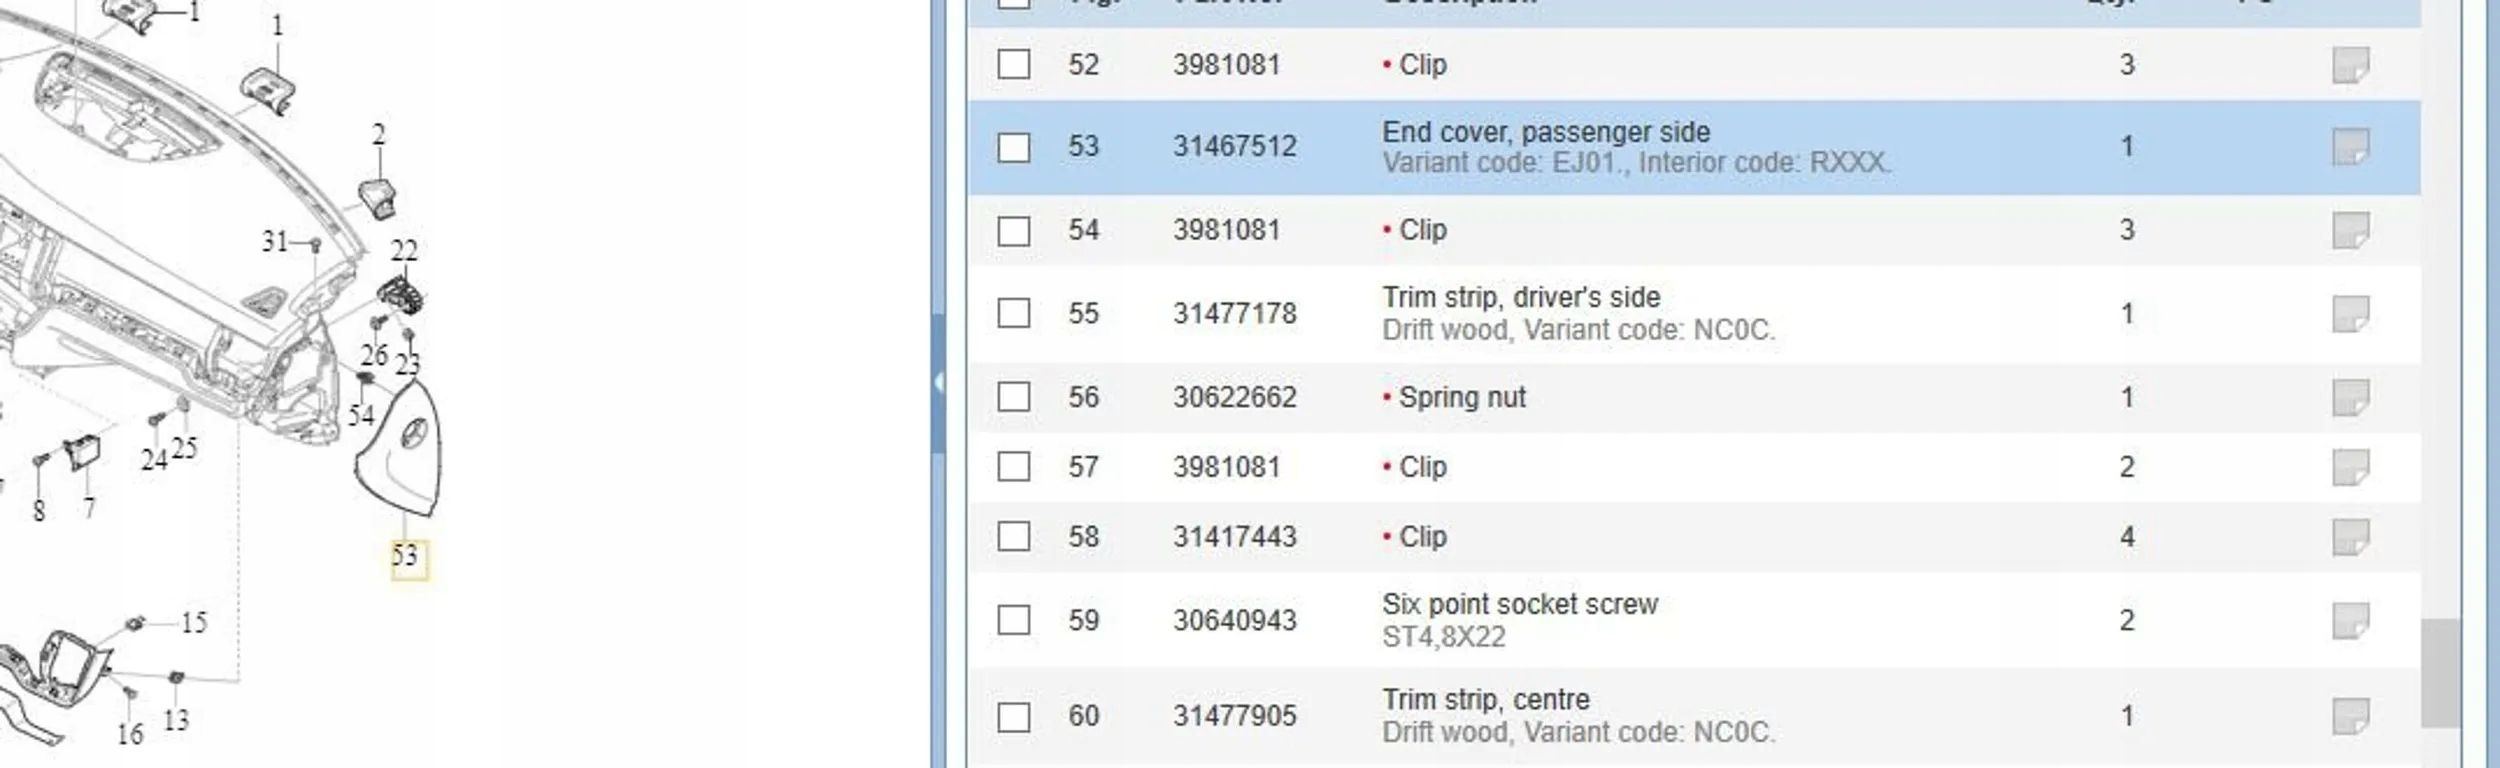2500x768 pixels.
Task: Click note icon for Trim strip, centre
Action: click(2350, 716)
